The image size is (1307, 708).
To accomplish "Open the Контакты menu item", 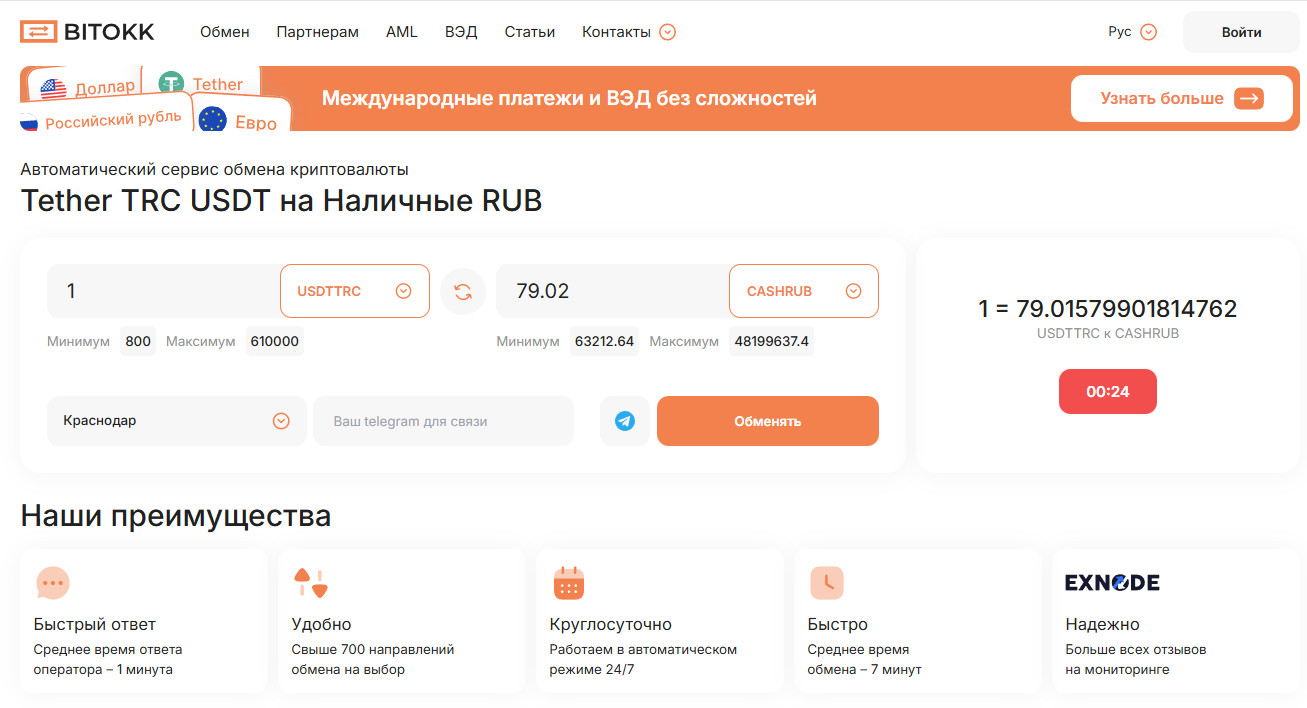I will 616,32.
